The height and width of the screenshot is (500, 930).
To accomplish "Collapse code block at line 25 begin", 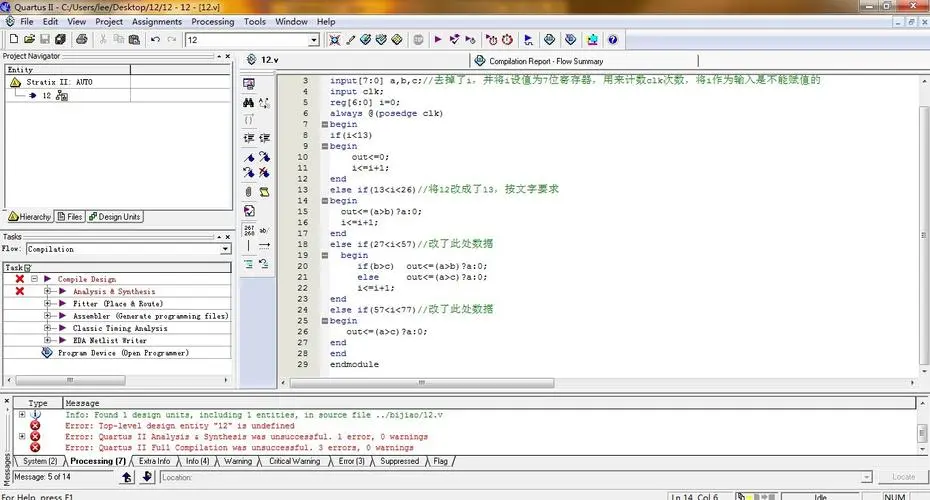I will coord(324,321).
